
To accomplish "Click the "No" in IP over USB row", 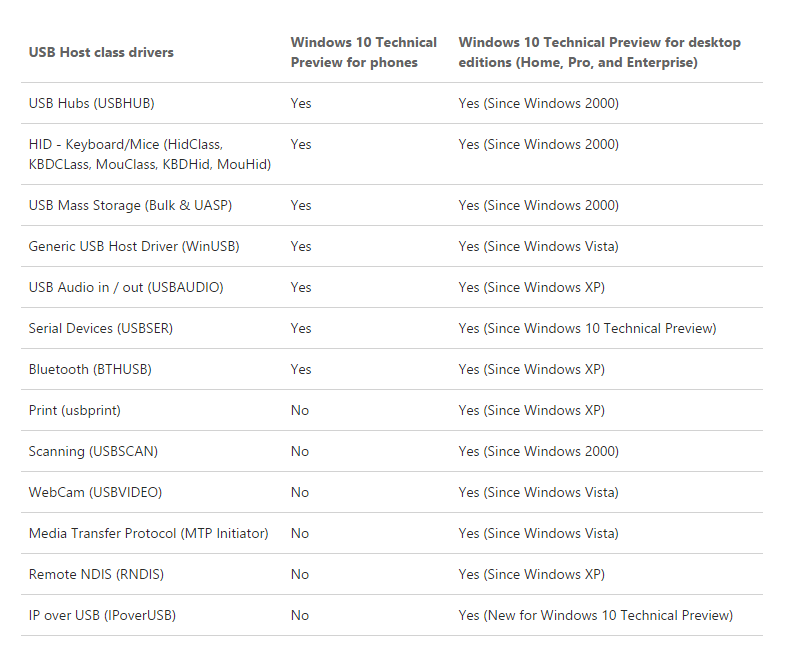I will (x=300, y=616).
